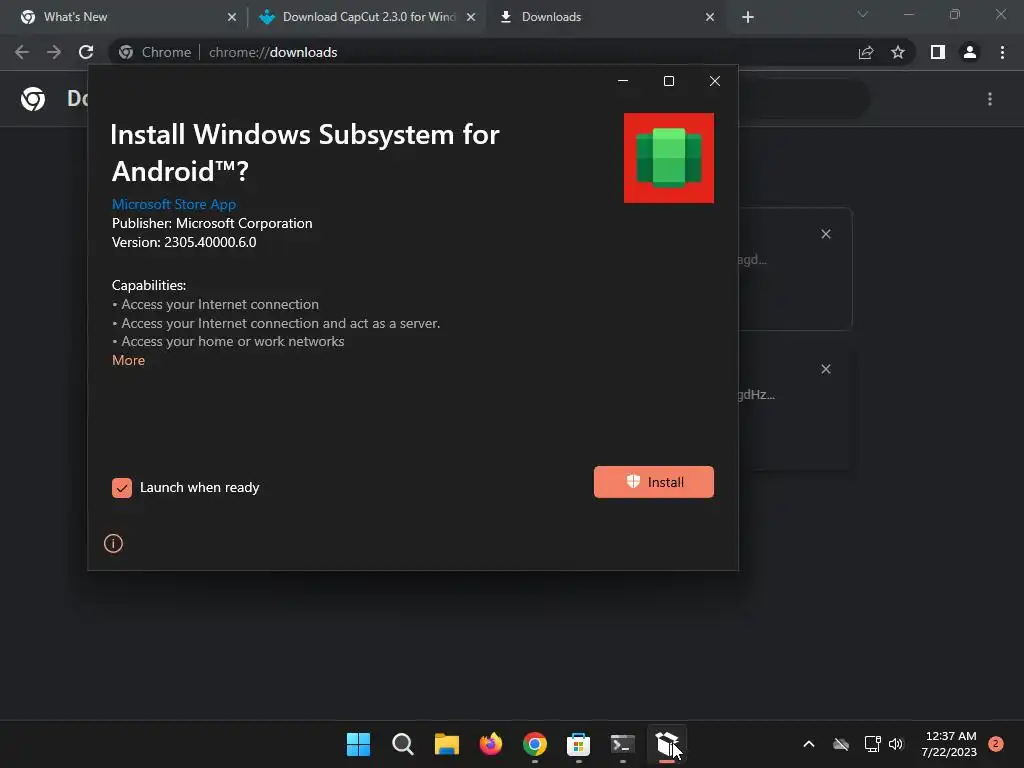The width and height of the screenshot is (1024, 768).
Task: Close the Downloads tab
Action: tap(710, 17)
